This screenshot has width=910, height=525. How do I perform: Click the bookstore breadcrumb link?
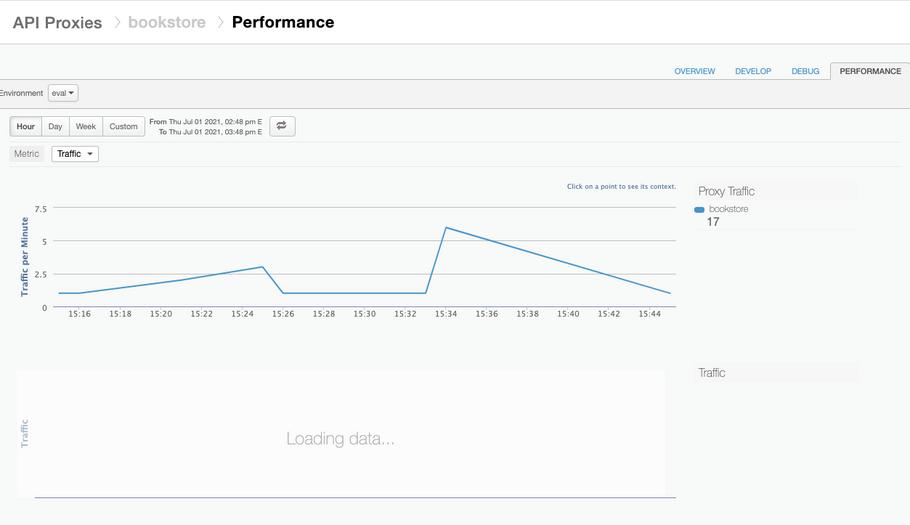point(166,23)
